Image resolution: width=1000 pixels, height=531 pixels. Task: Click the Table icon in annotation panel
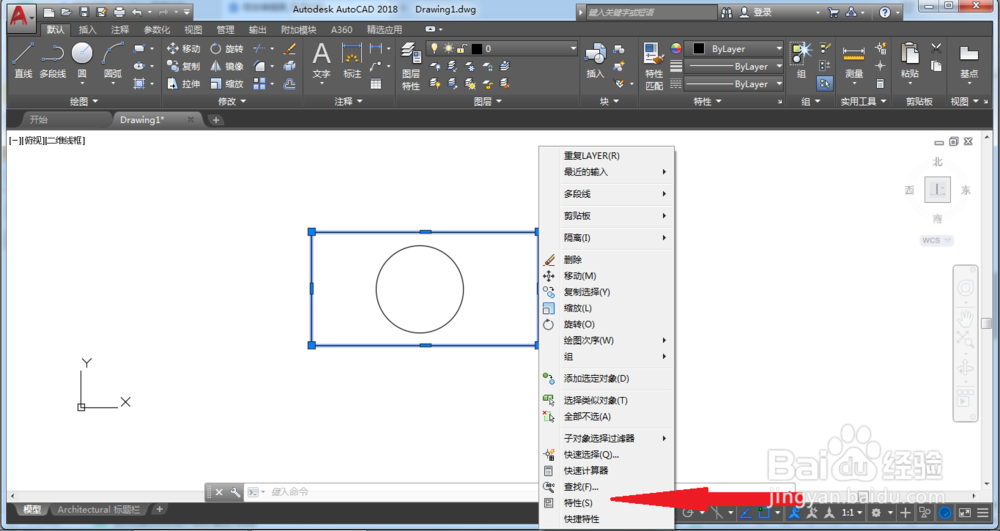click(x=376, y=84)
